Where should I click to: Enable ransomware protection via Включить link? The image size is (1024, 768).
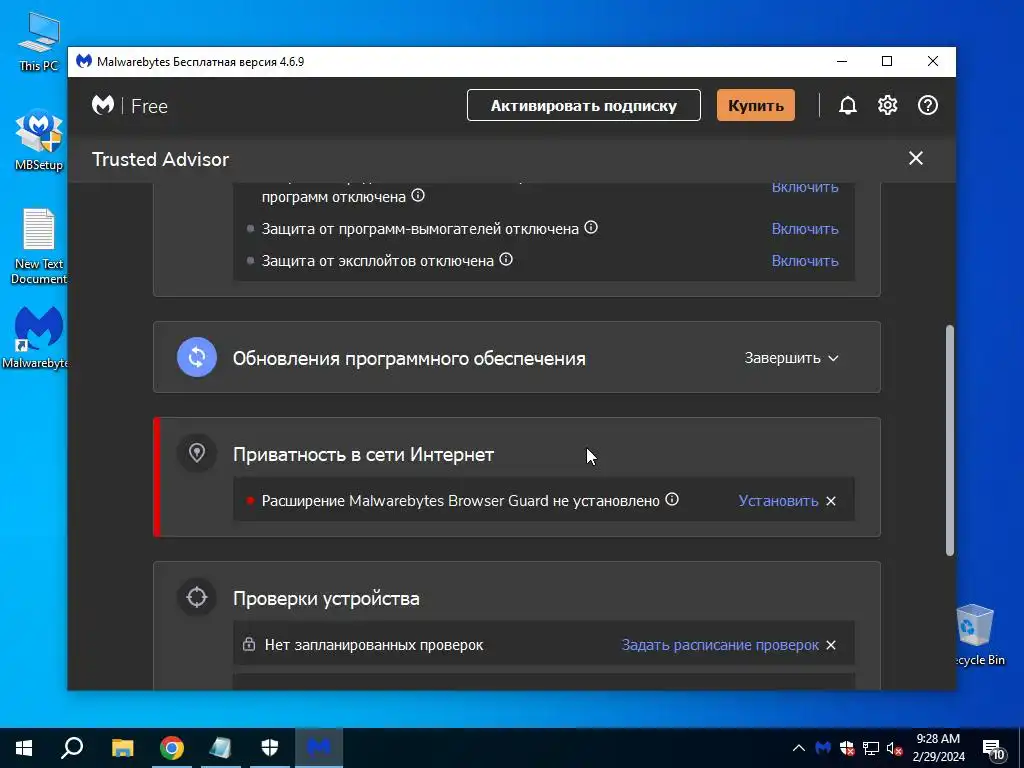click(x=805, y=229)
